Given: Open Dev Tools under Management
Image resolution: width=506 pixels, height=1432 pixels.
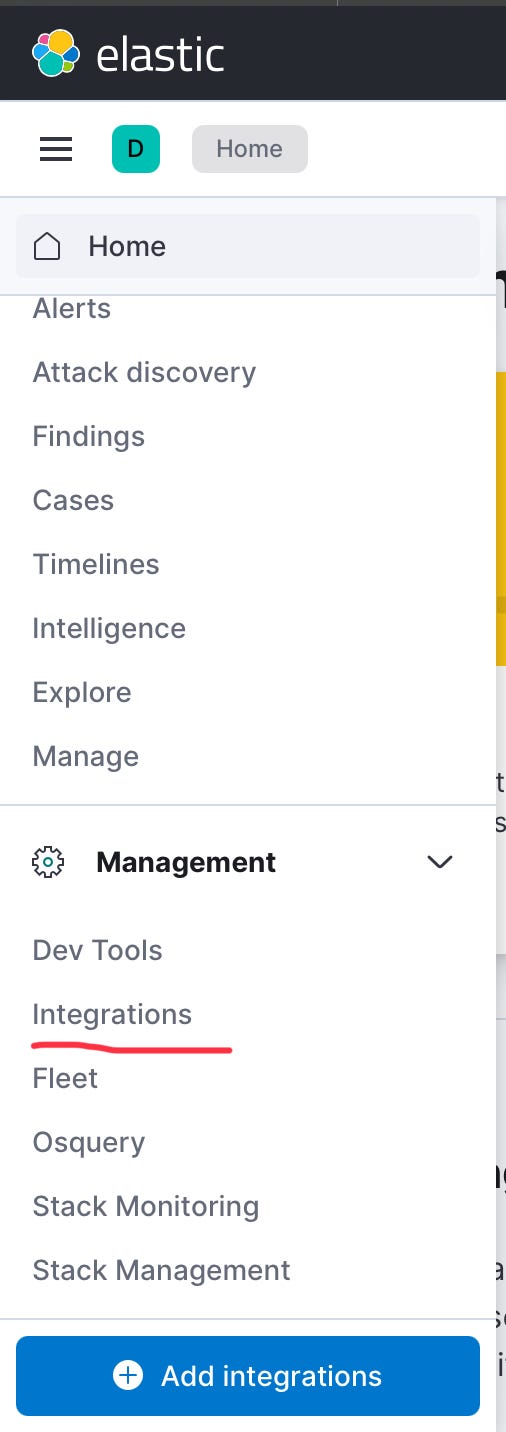Looking at the screenshot, I should 98,950.
